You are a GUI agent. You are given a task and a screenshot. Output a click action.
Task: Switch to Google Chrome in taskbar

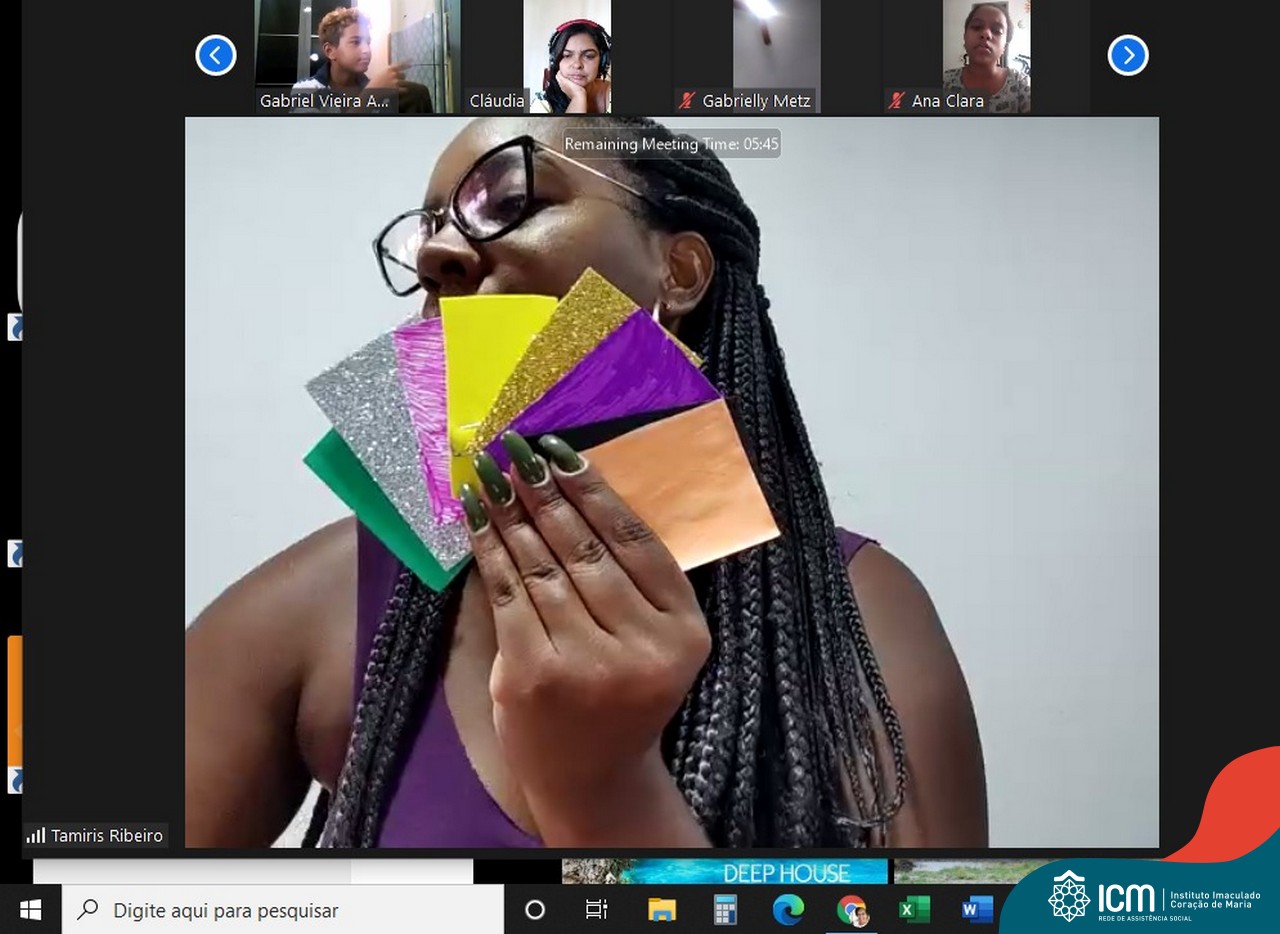click(852, 910)
